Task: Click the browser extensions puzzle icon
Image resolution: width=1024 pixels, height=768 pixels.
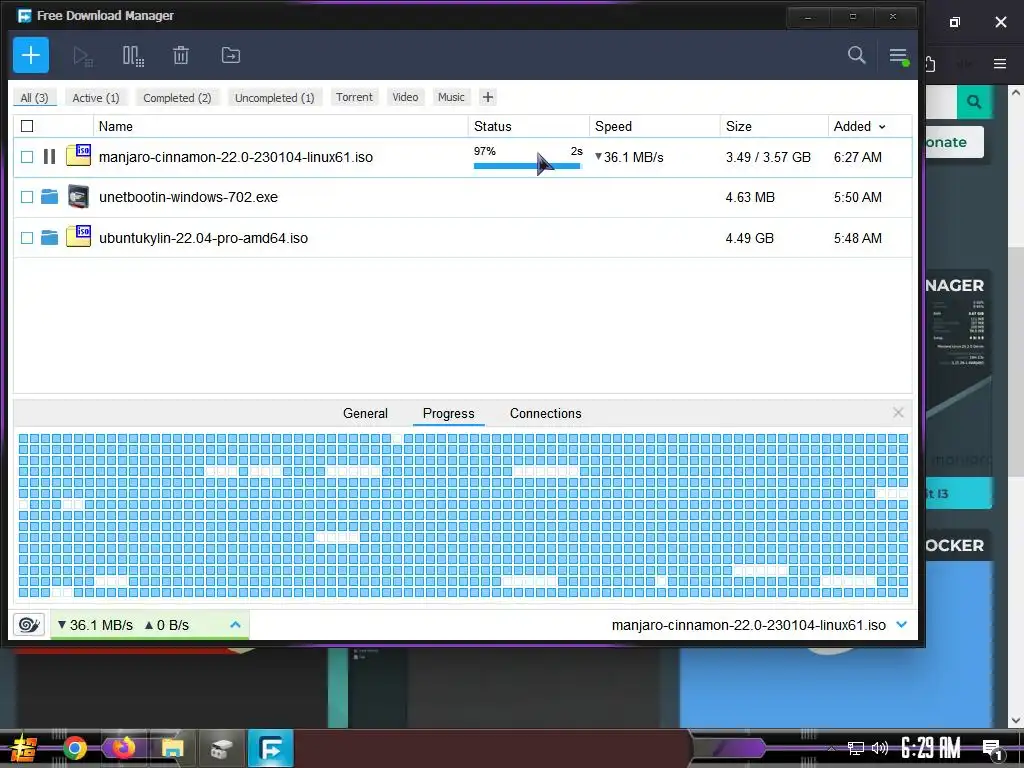Action: (930, 63)
